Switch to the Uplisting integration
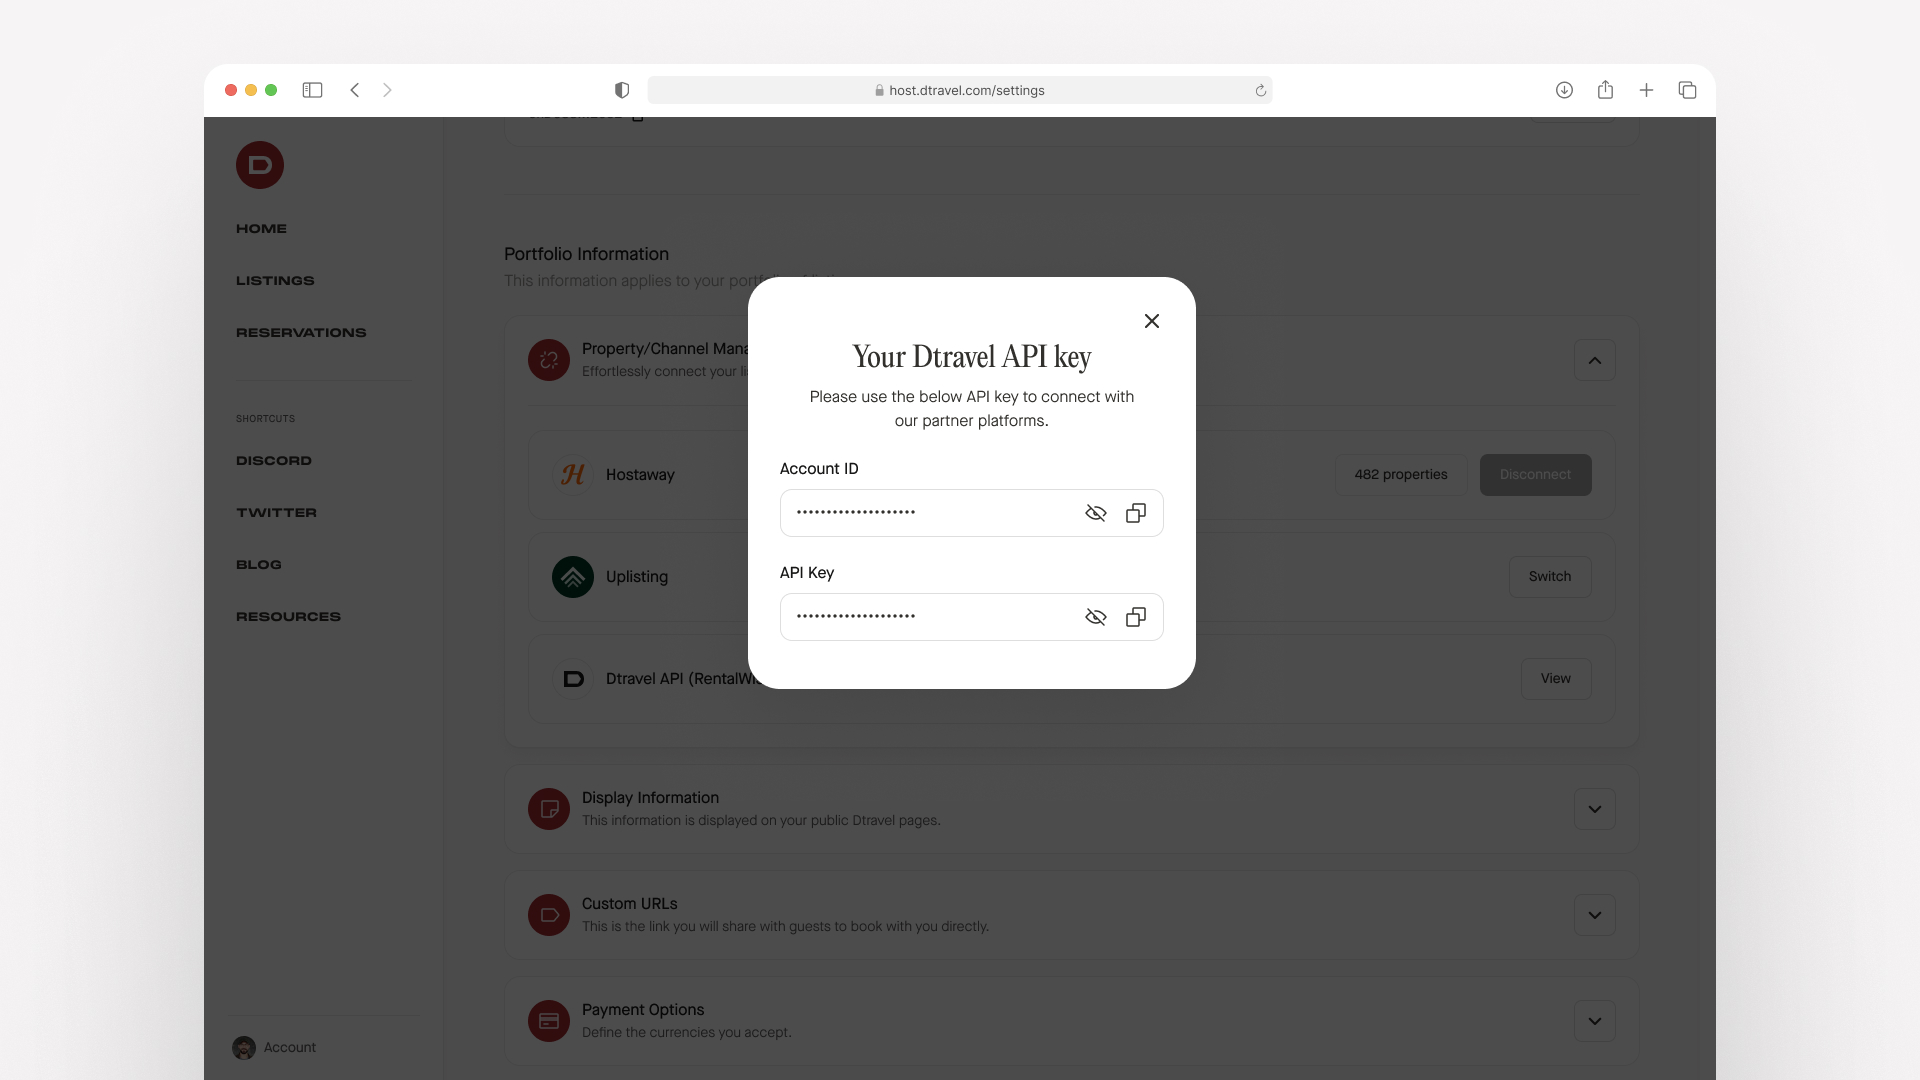The width and height of the screenshot is (1920, 1080). [1550, 577]
